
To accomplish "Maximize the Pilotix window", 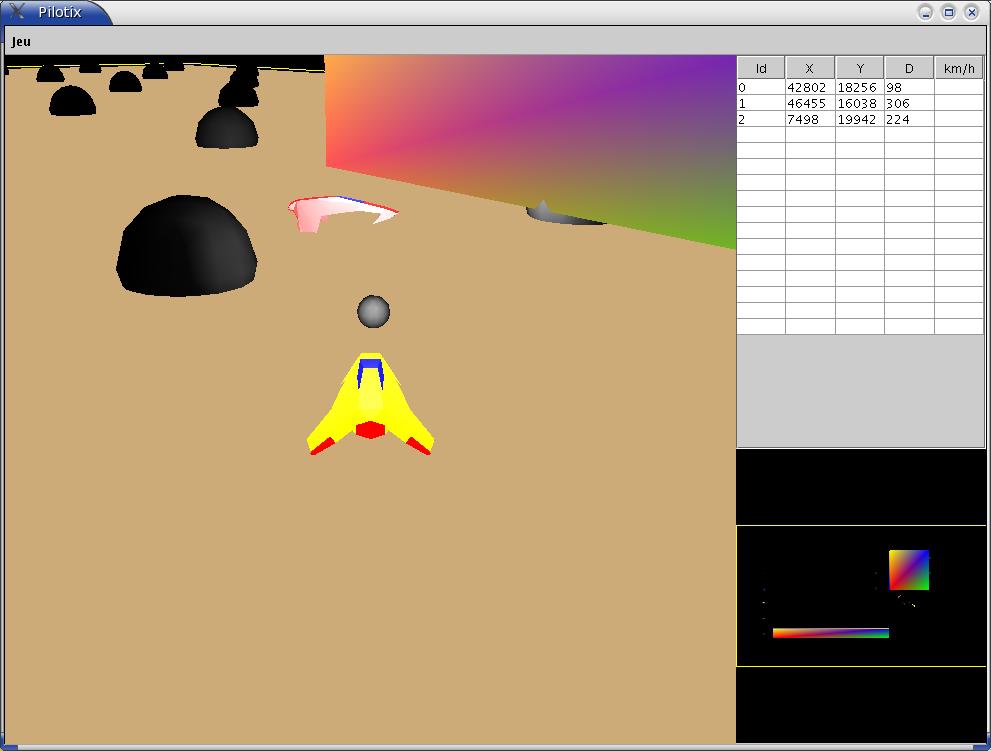I will 949,13.
